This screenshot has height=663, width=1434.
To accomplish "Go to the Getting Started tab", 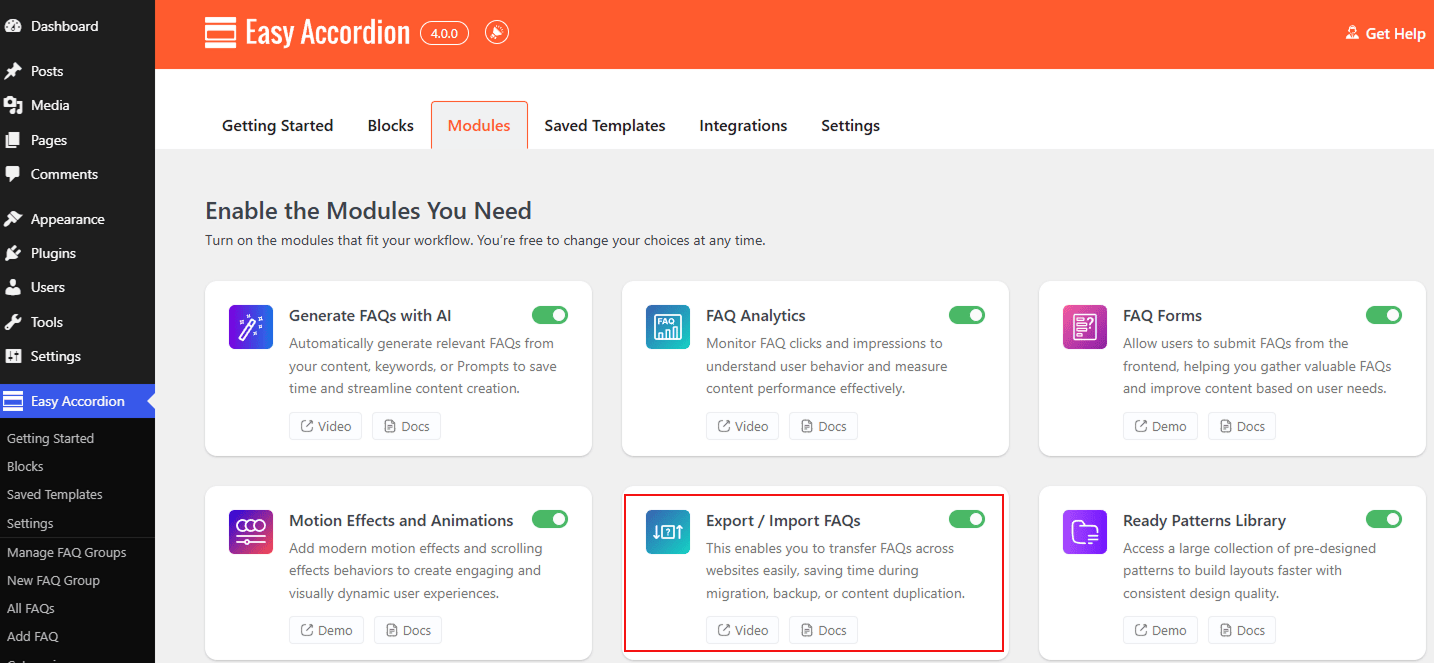I will click(277, 126).
